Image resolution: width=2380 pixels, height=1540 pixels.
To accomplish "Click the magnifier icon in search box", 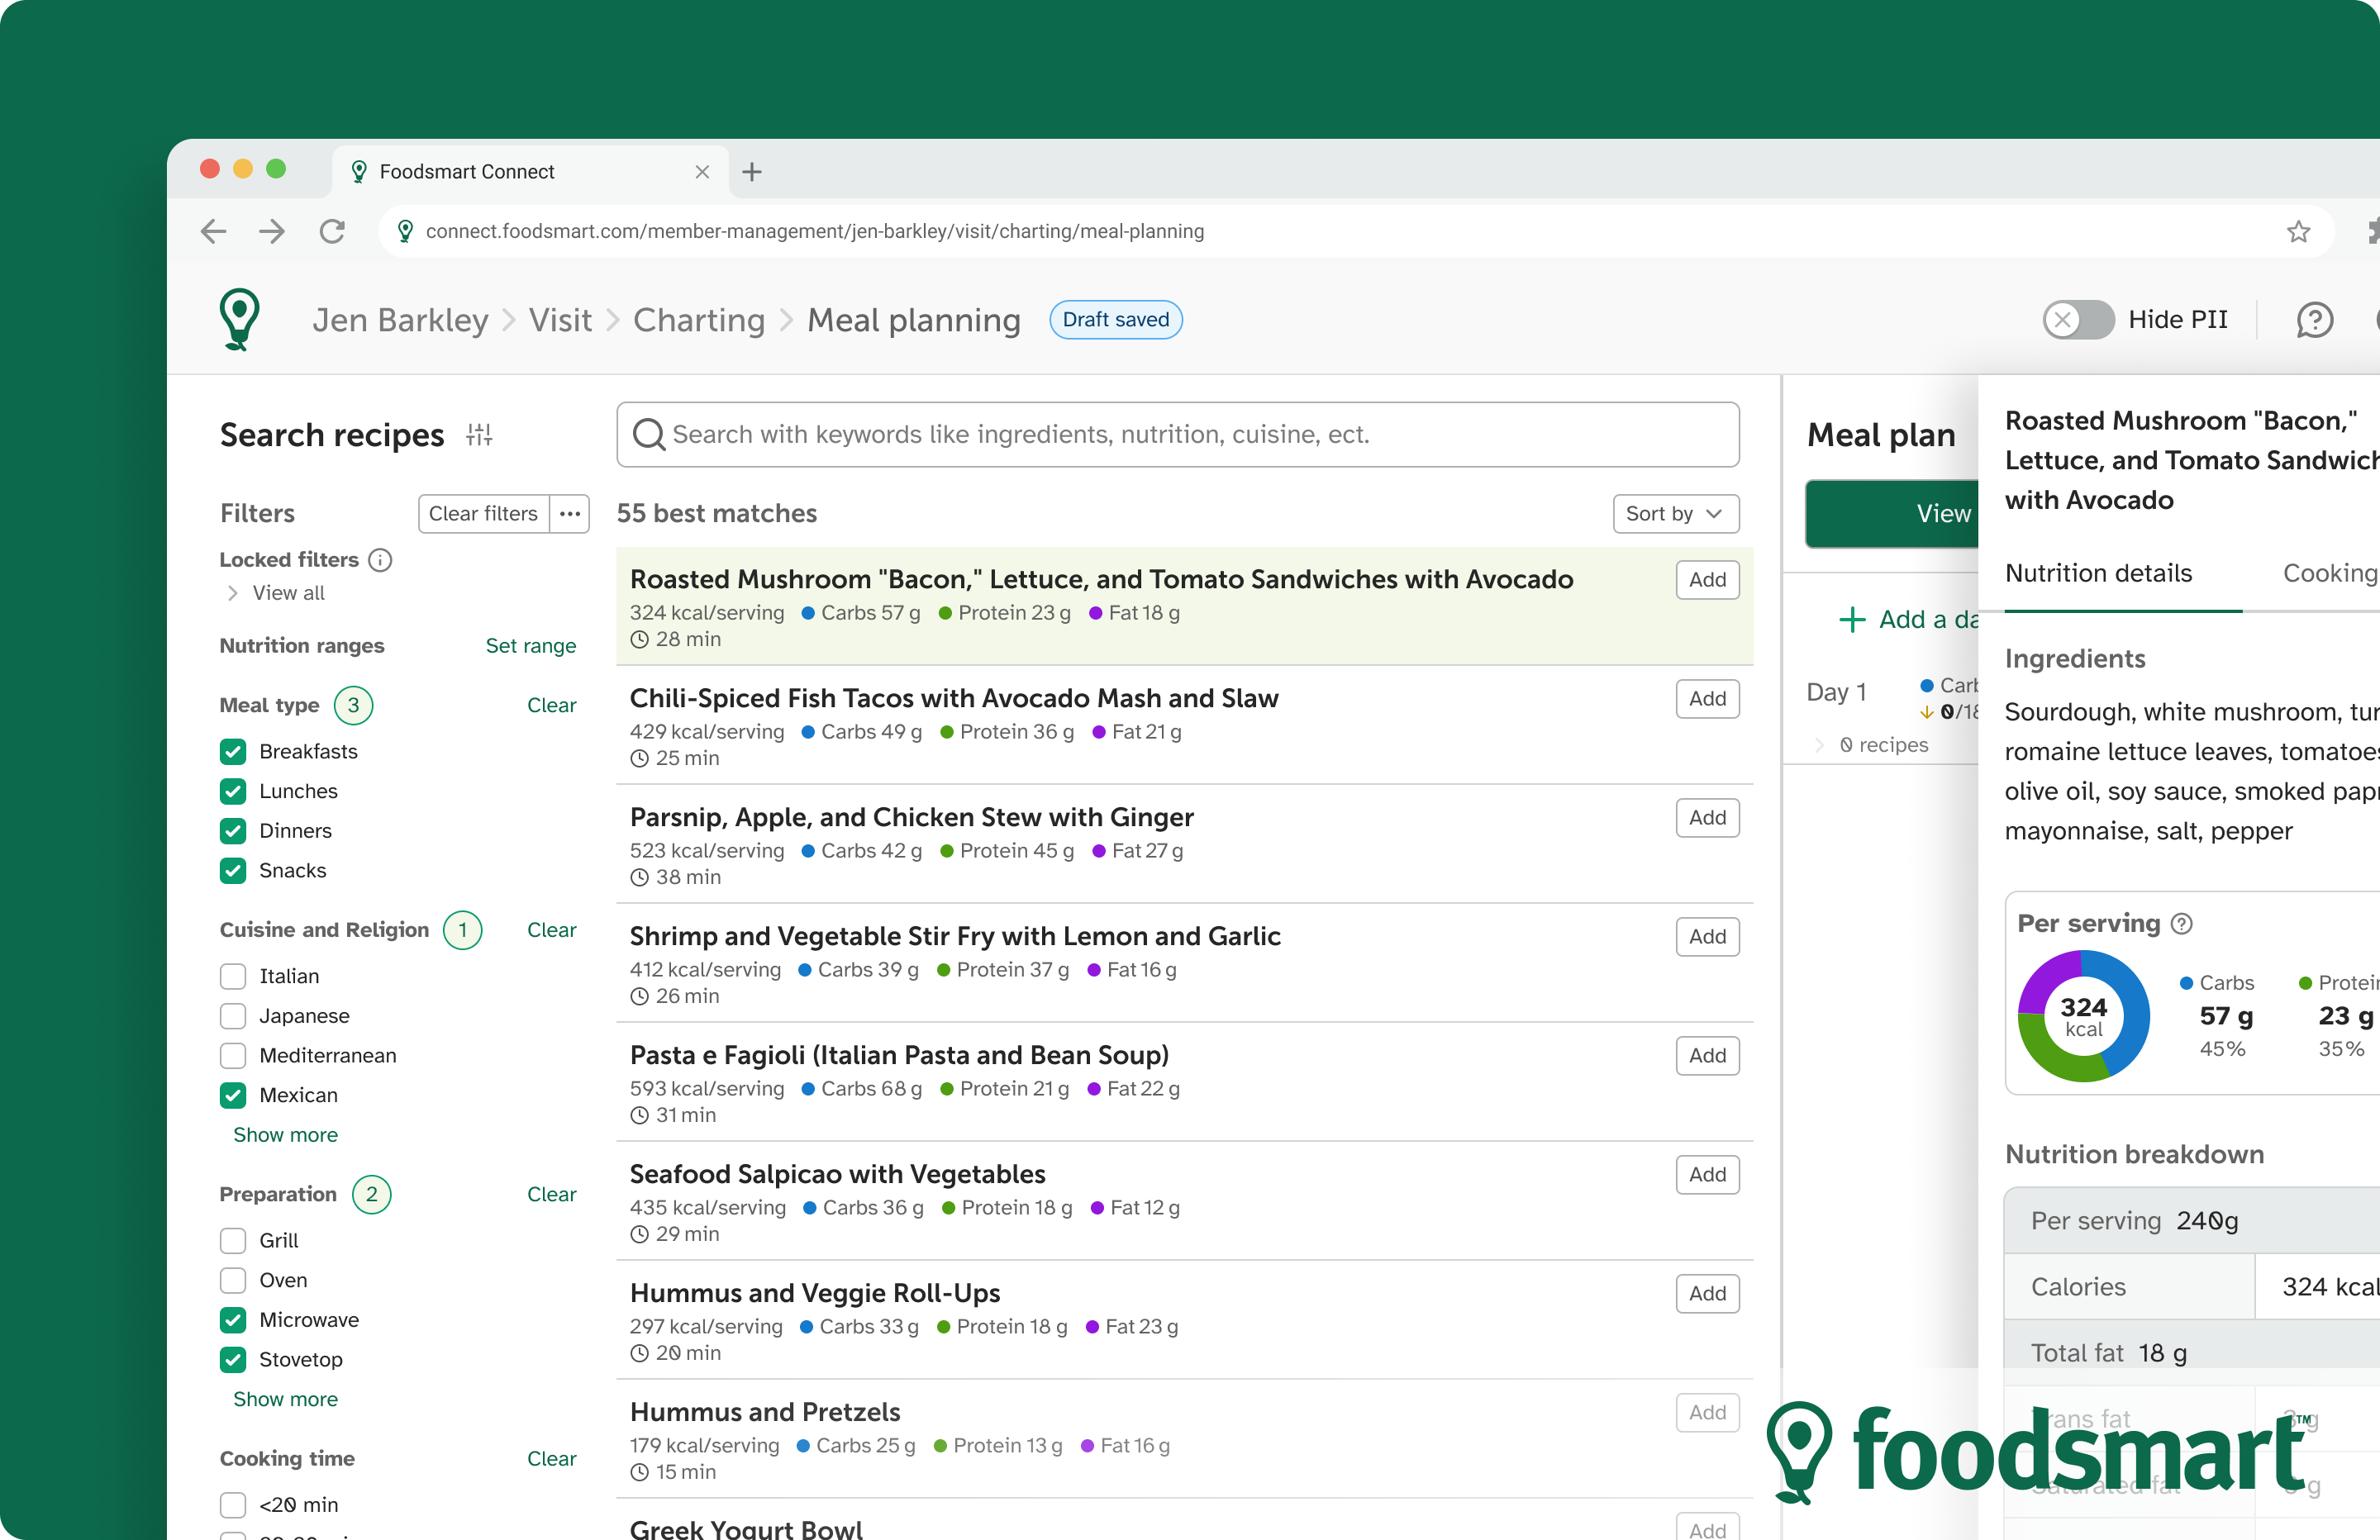I will [x=649, y=435].
